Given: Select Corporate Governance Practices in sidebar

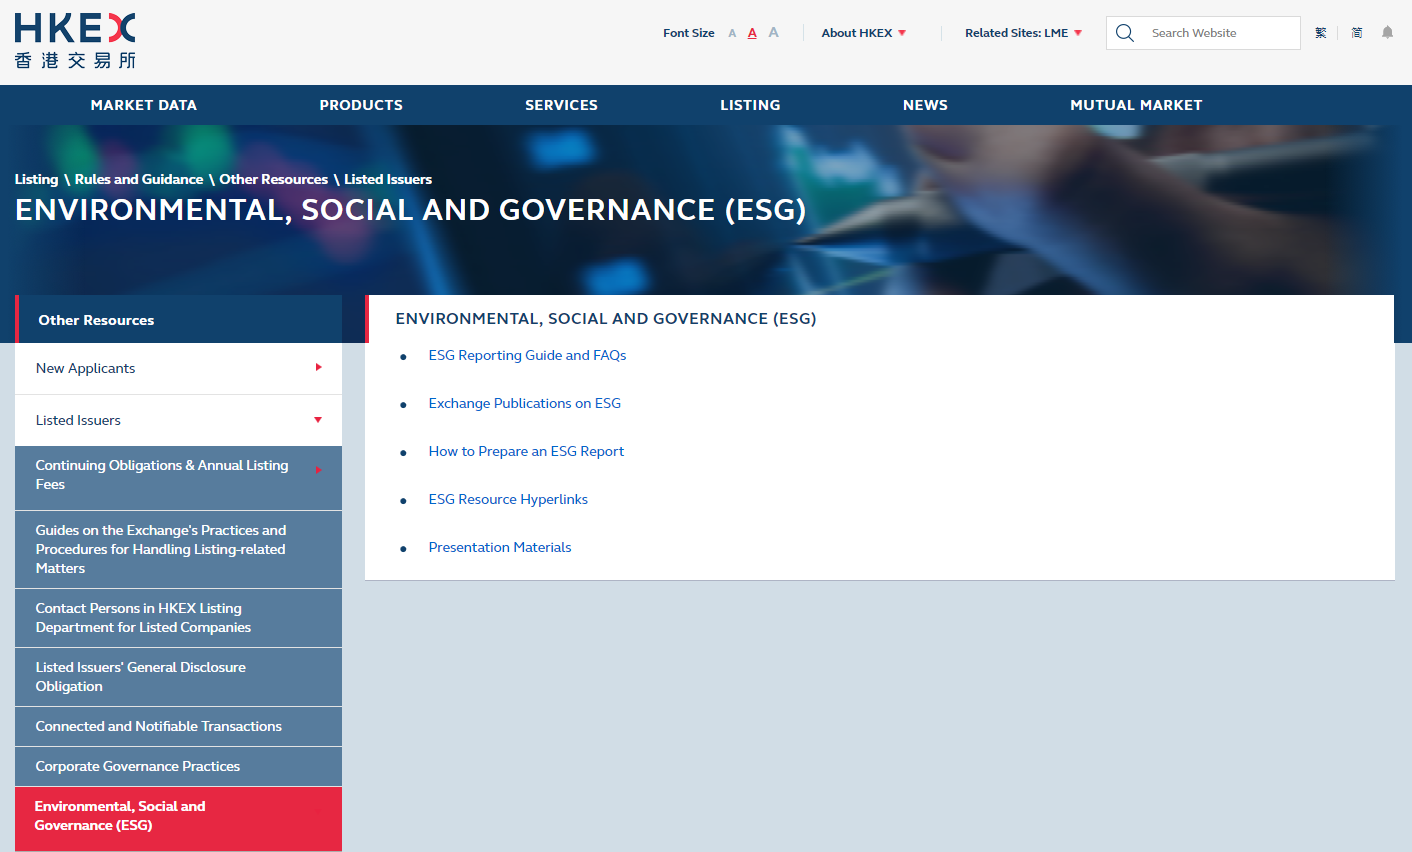Looking at the screenshot, I should click(x=138, y=766).
